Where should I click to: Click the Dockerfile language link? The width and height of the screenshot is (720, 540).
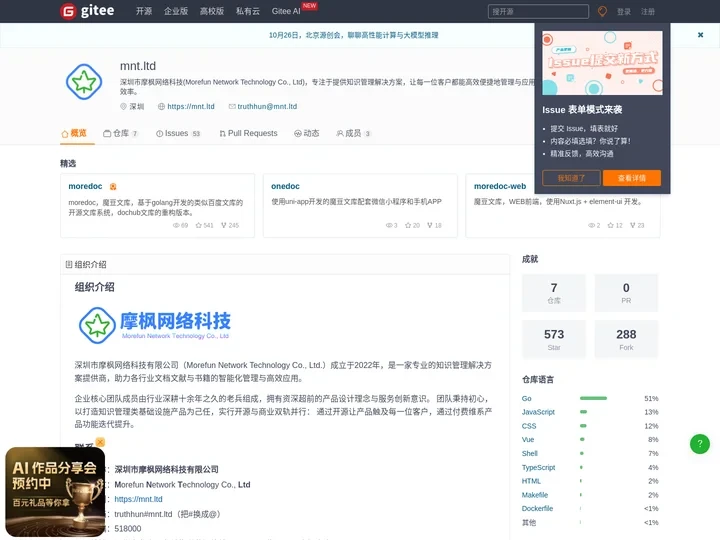537,508
